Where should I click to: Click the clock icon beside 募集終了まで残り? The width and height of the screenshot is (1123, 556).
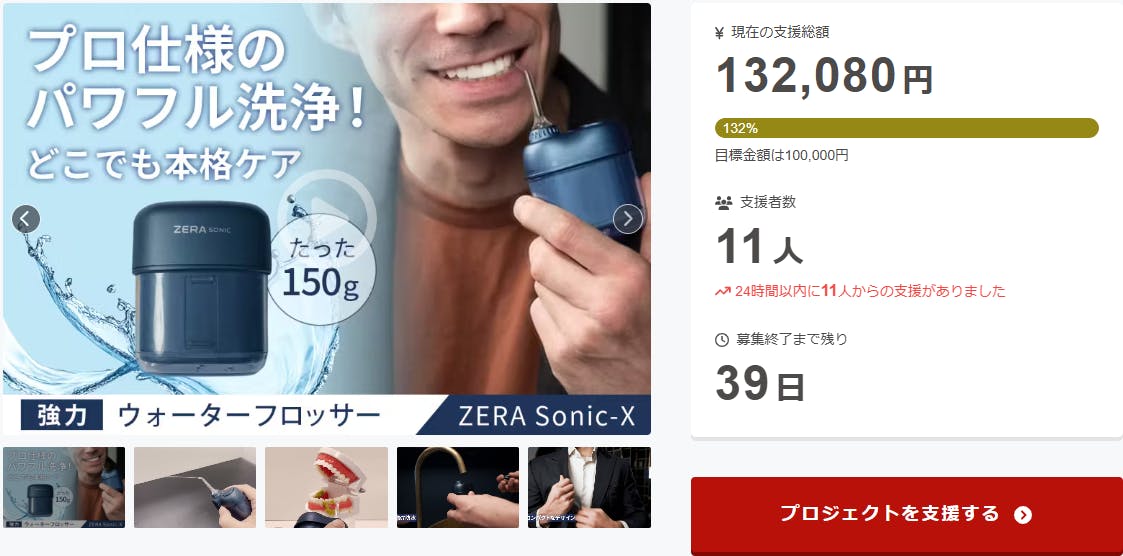722,340
